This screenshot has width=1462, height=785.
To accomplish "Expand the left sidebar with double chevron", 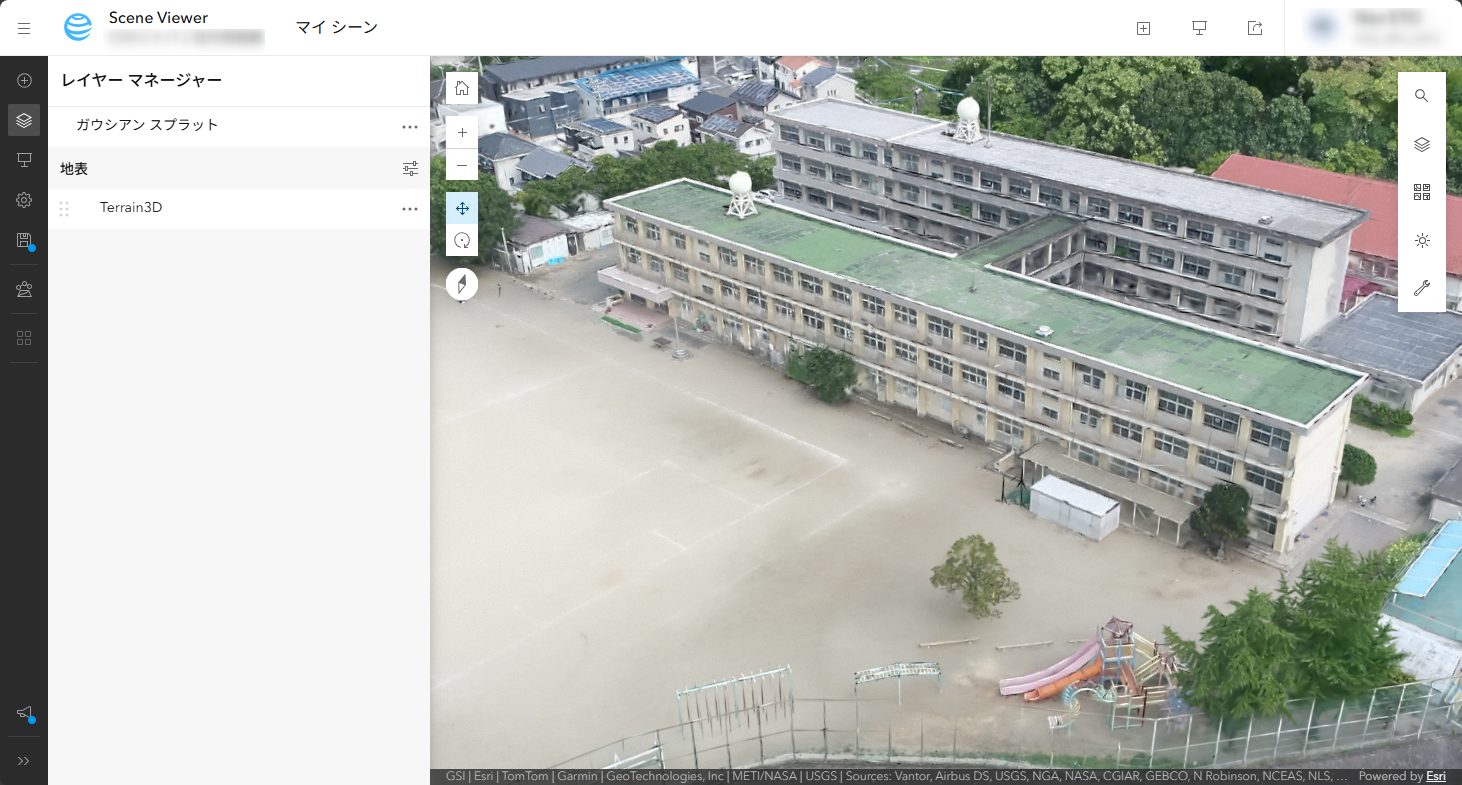I will coord(24,761).
